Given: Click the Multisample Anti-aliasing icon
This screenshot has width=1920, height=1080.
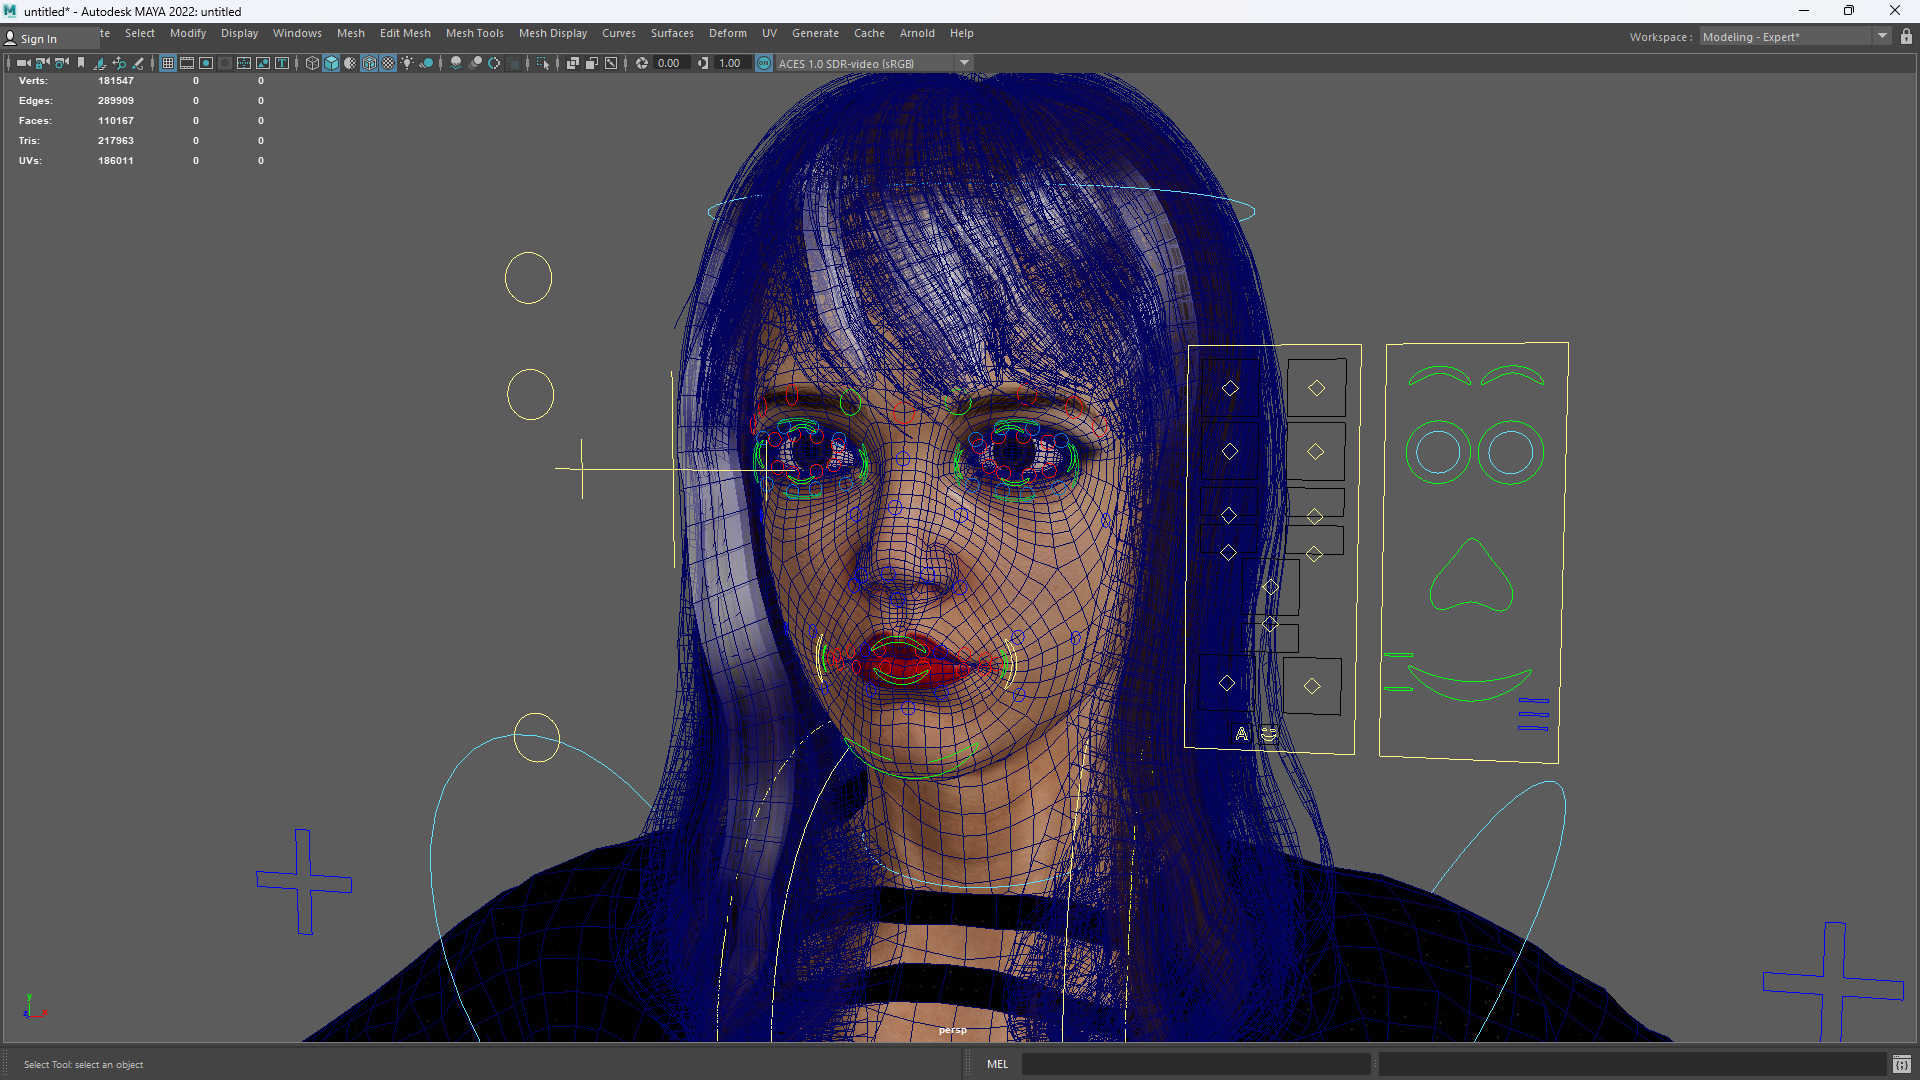Looking at the screenshot, I should (x=494, y=63).
